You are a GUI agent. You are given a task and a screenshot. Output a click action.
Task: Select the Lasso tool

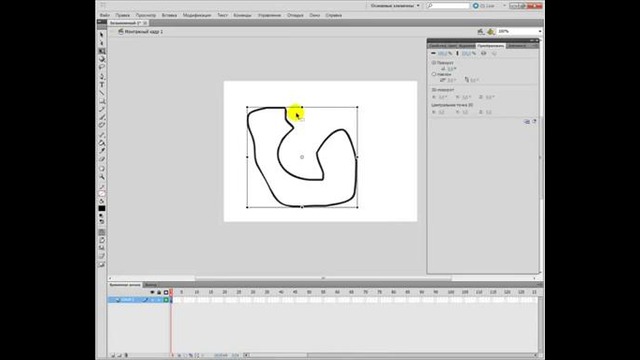point(102,67)
